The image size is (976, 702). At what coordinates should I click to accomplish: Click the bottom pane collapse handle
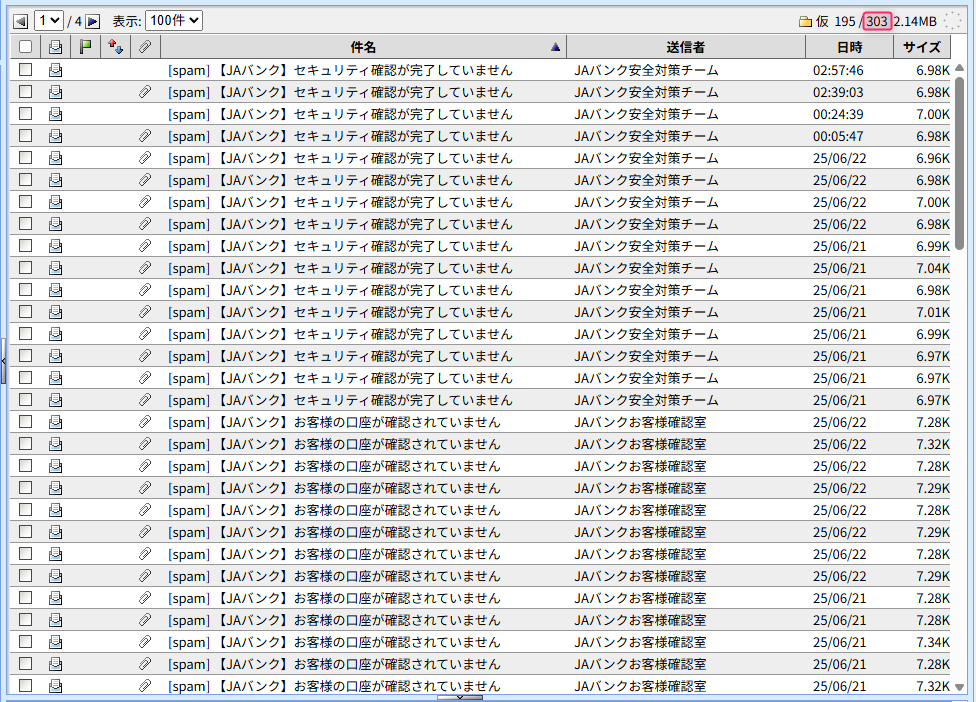pyautogui.click(x=460, y=698)
